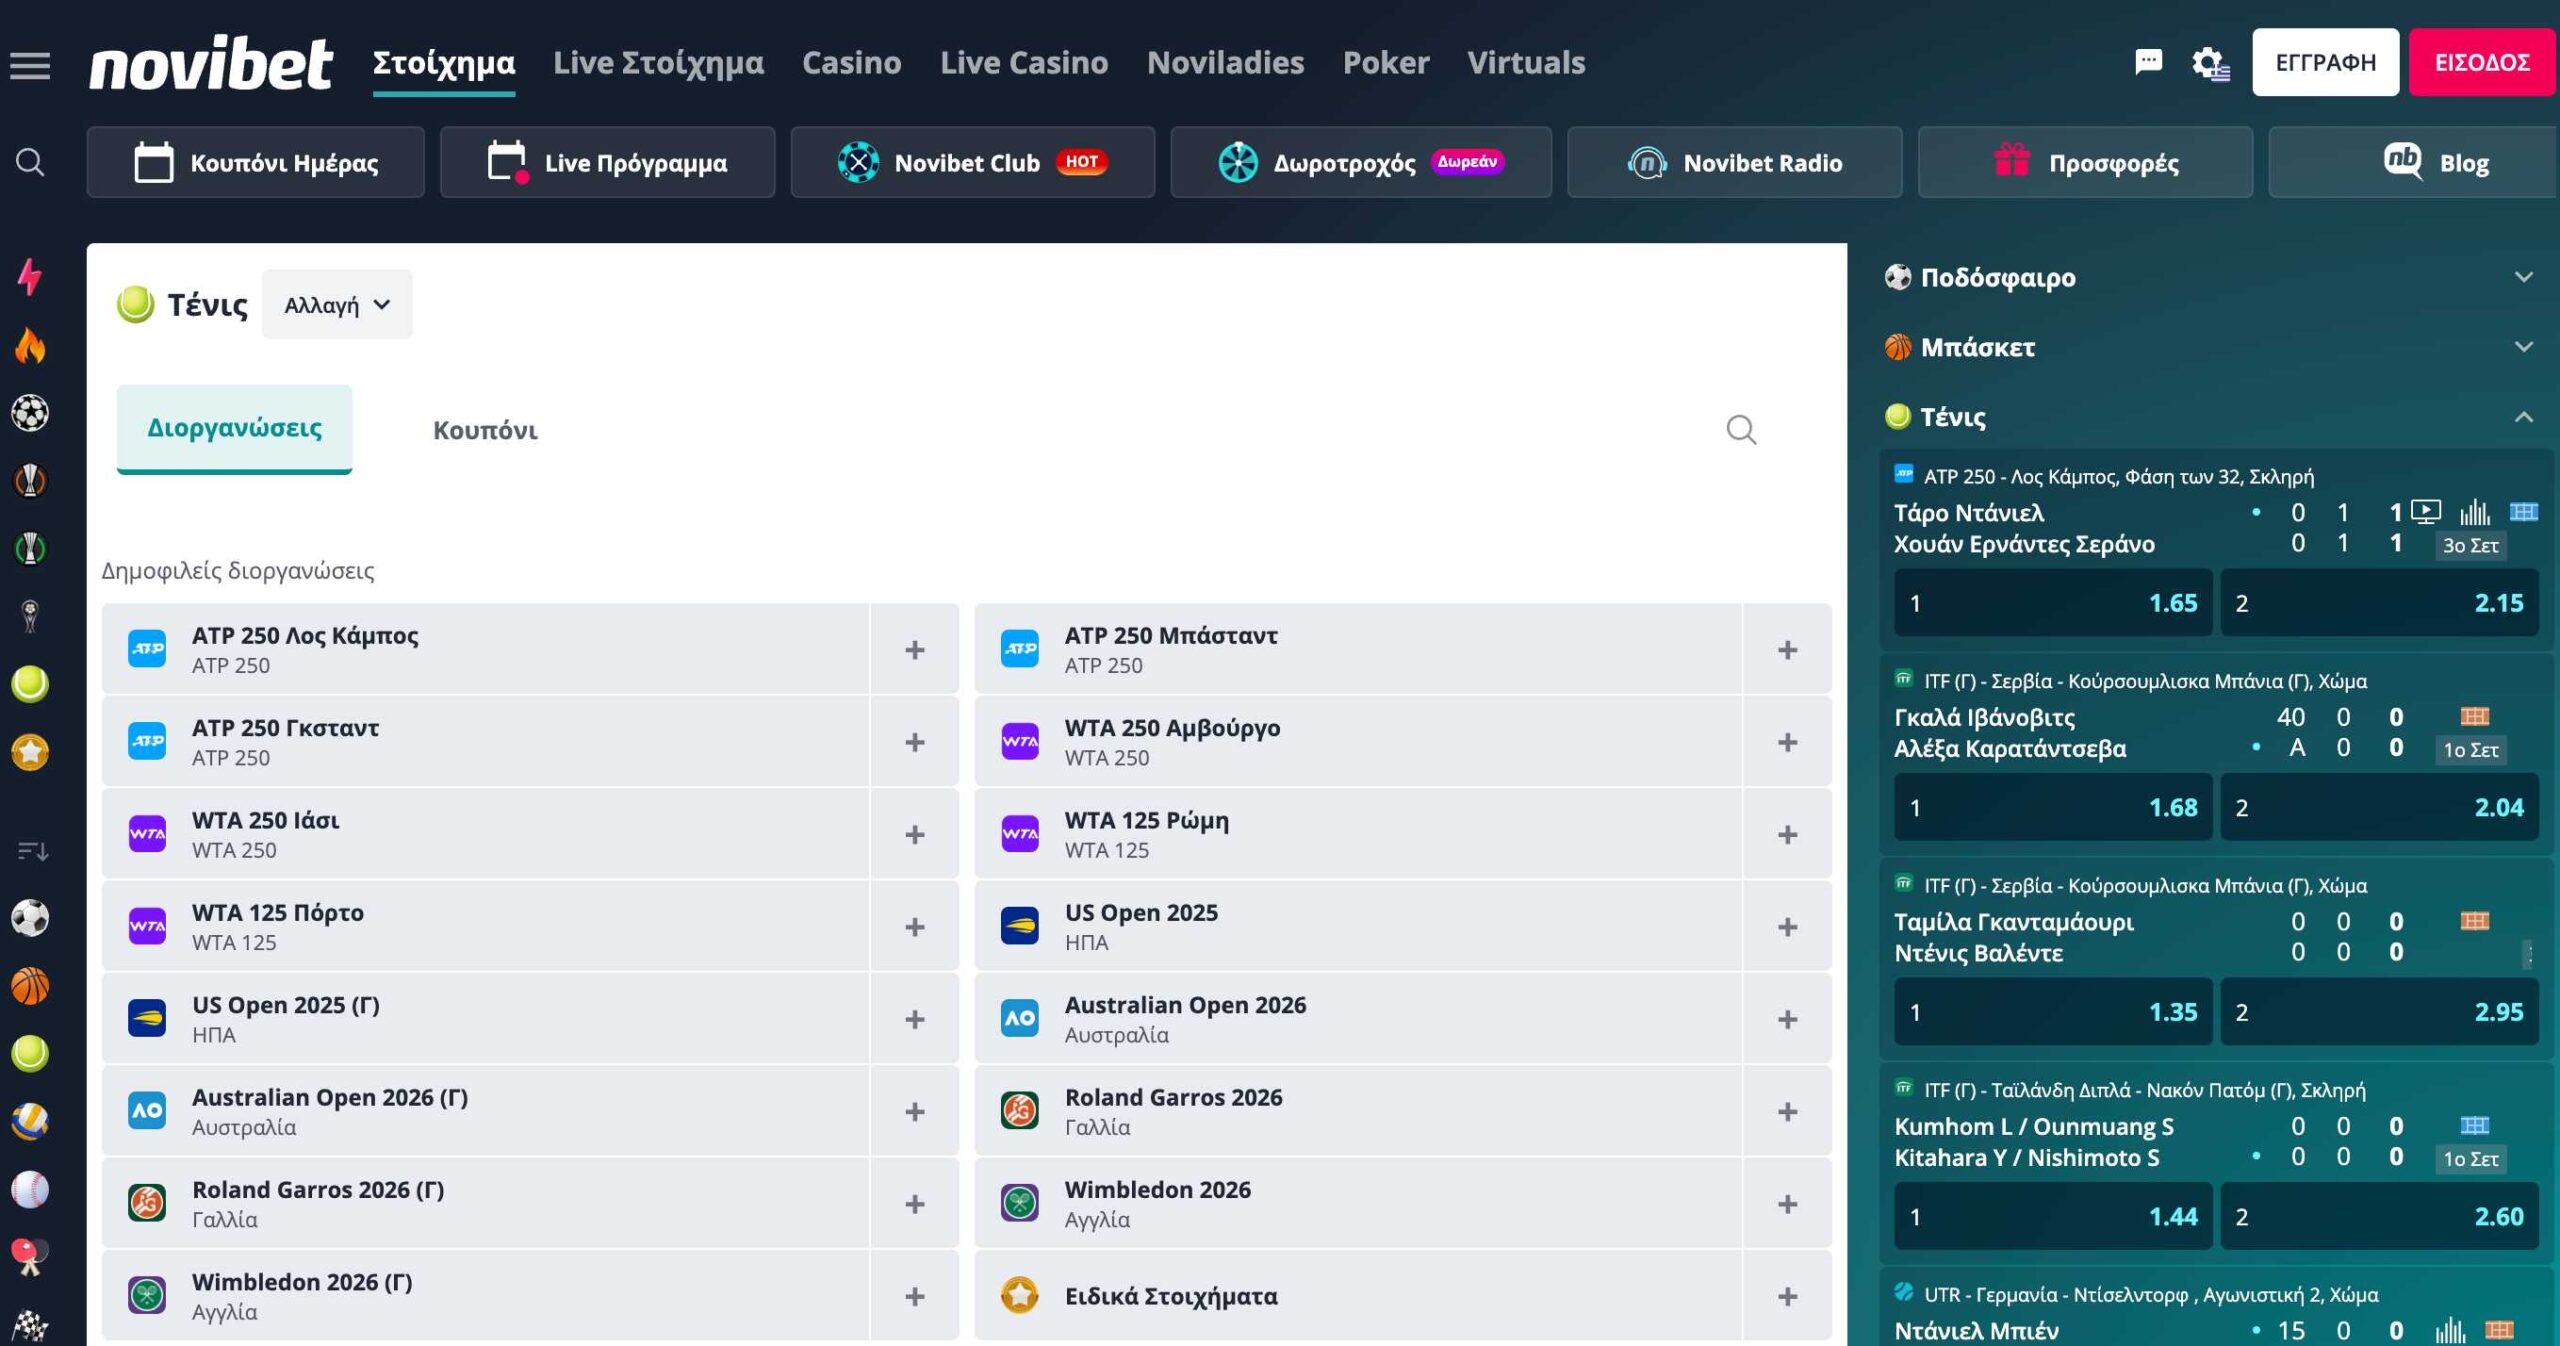The height and width of the screenshot is (1346, 2560).
Task: Open the Live Casino menu item
Action: (1024, 63)
